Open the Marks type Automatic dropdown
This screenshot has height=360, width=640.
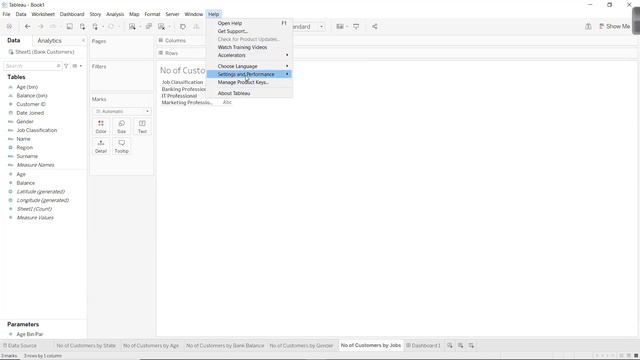pos(122,111)
